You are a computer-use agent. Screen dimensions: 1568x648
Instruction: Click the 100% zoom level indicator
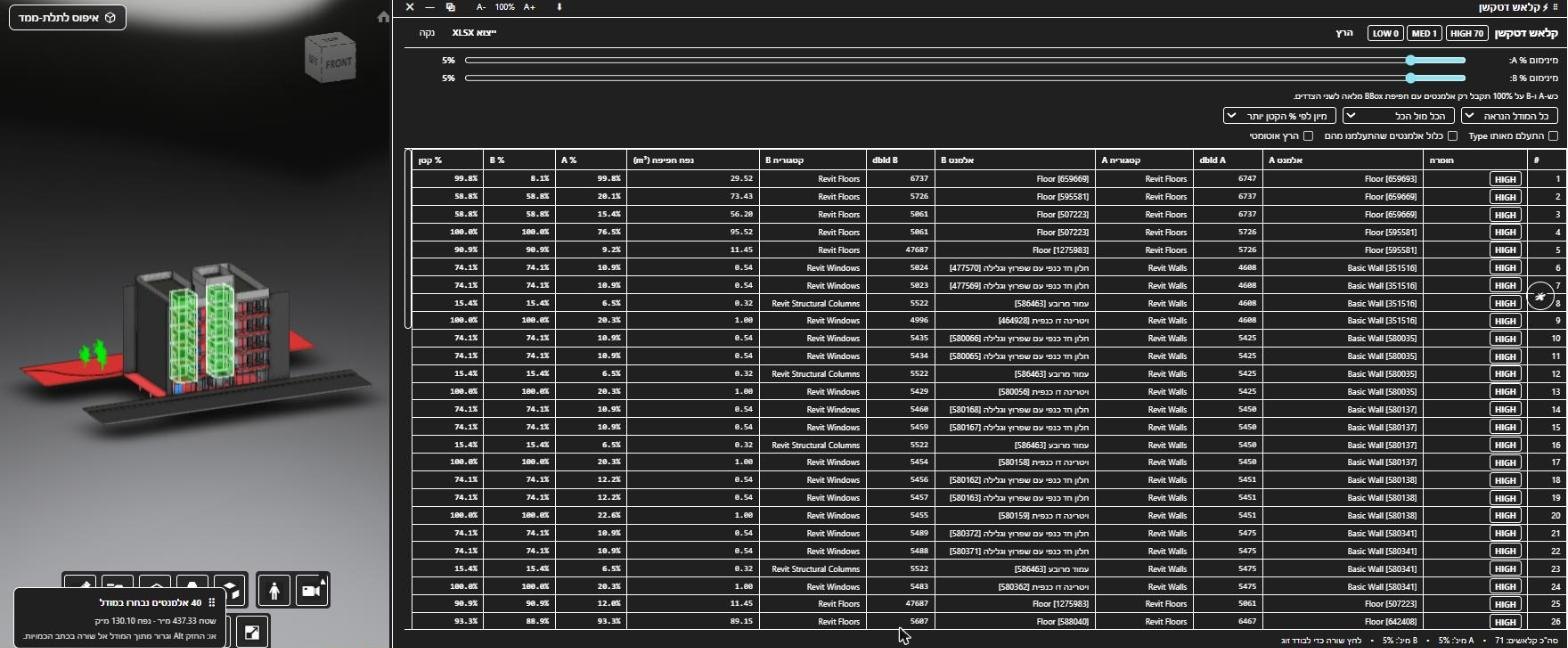[x=505, y=7]
